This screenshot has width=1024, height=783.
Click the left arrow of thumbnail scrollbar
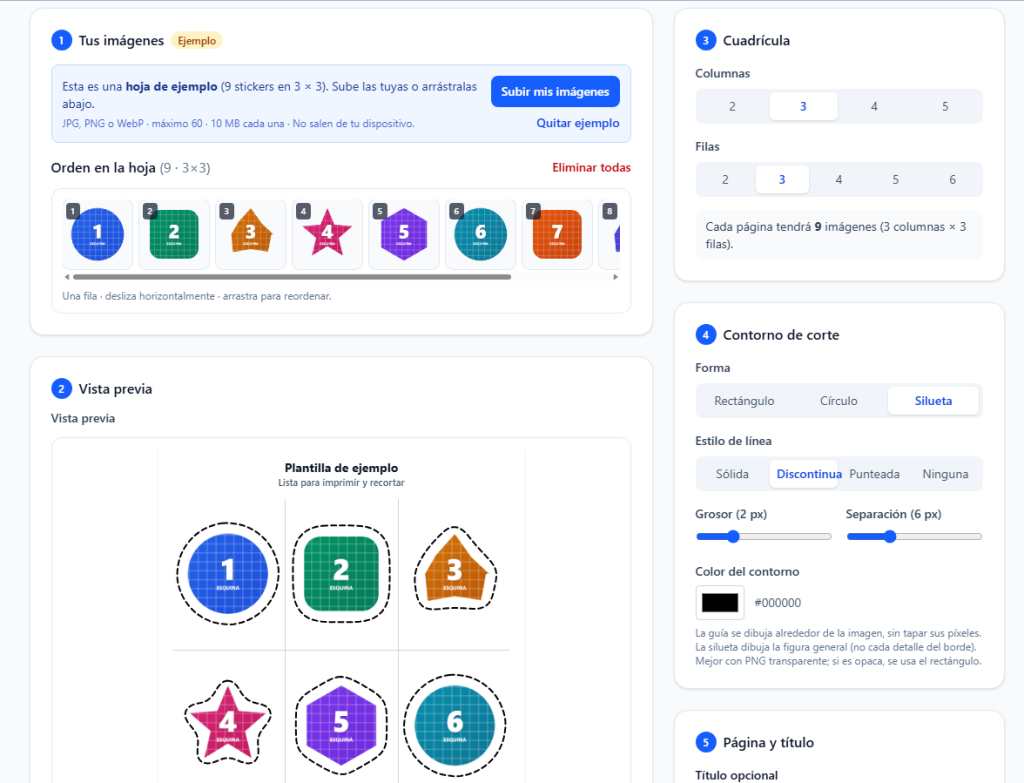click(x=67, y=277)
